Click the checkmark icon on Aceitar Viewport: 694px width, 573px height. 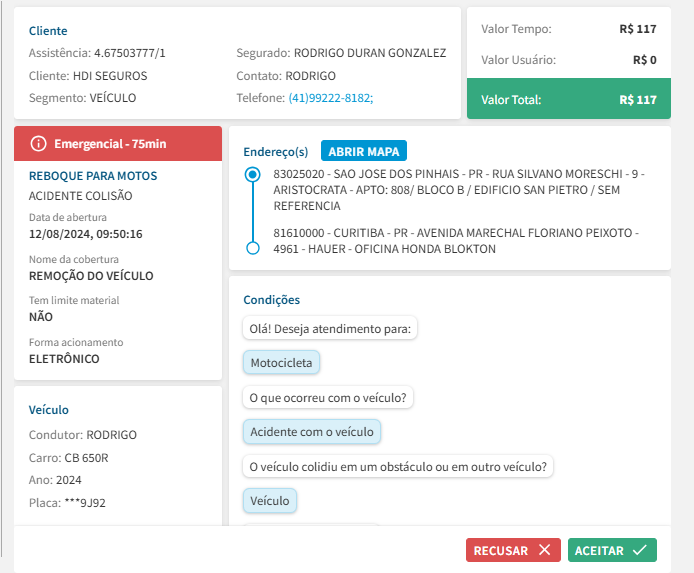[x=639, y=550]
